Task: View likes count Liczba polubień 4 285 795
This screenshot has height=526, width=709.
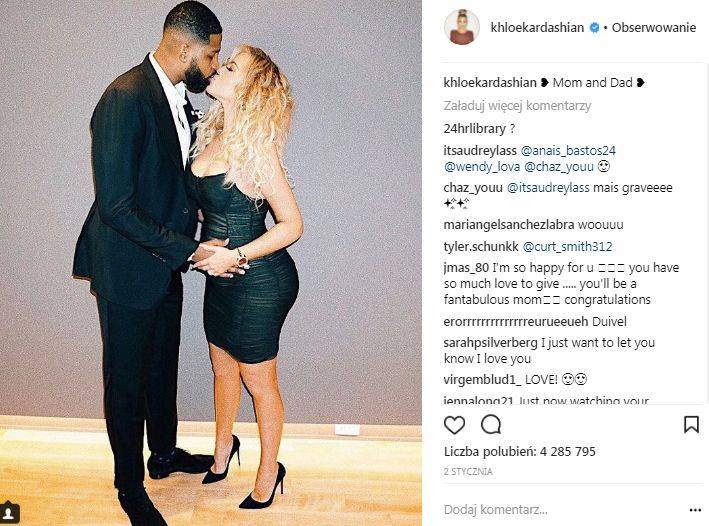Action: [x=520, y=451]
